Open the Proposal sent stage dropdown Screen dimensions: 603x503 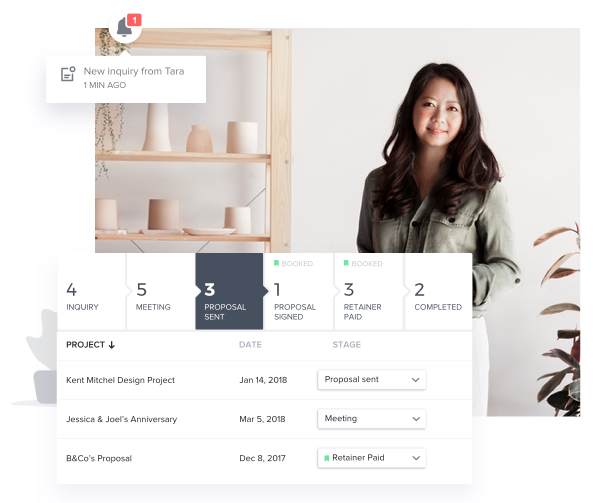(x=371, y=380)
